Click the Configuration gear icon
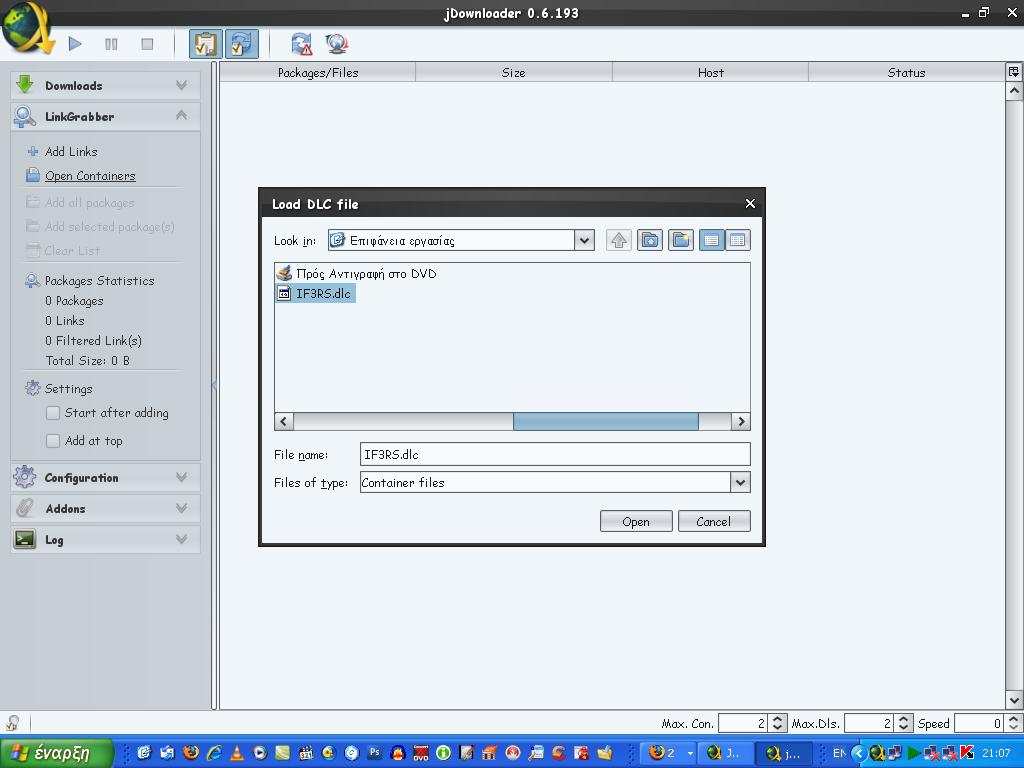Viewport: 1024px width, 768px height. pyautogui.click(x=25, y=477)
